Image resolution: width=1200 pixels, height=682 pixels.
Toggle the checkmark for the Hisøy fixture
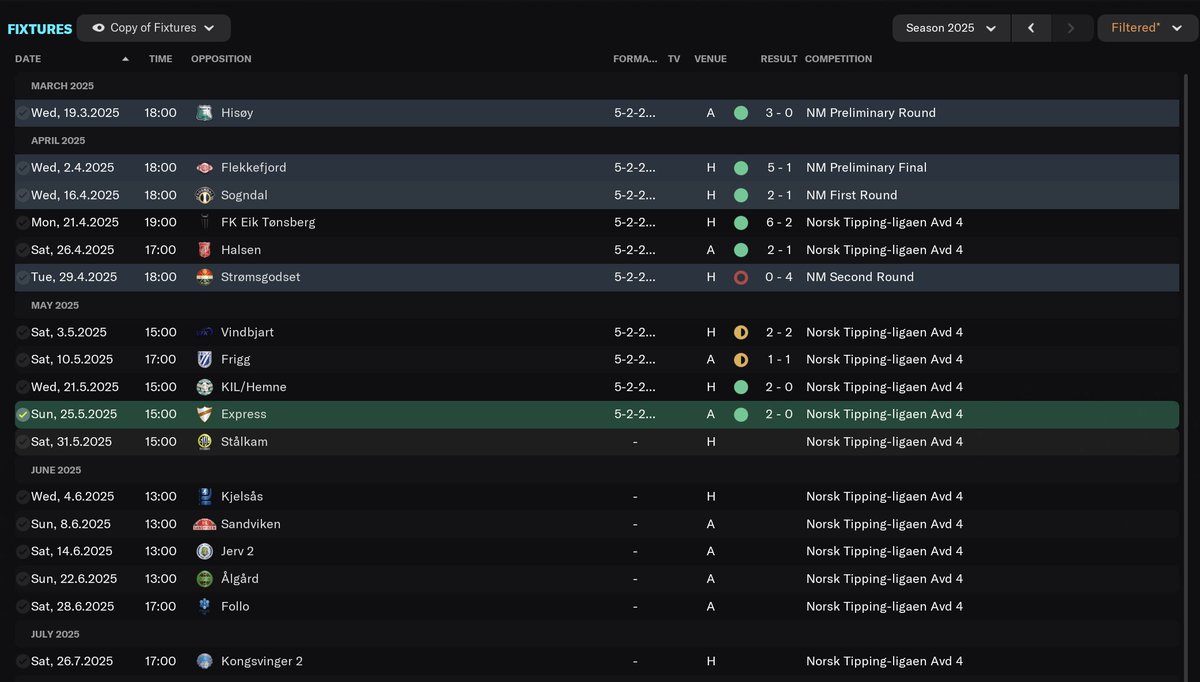click(22, 113)
